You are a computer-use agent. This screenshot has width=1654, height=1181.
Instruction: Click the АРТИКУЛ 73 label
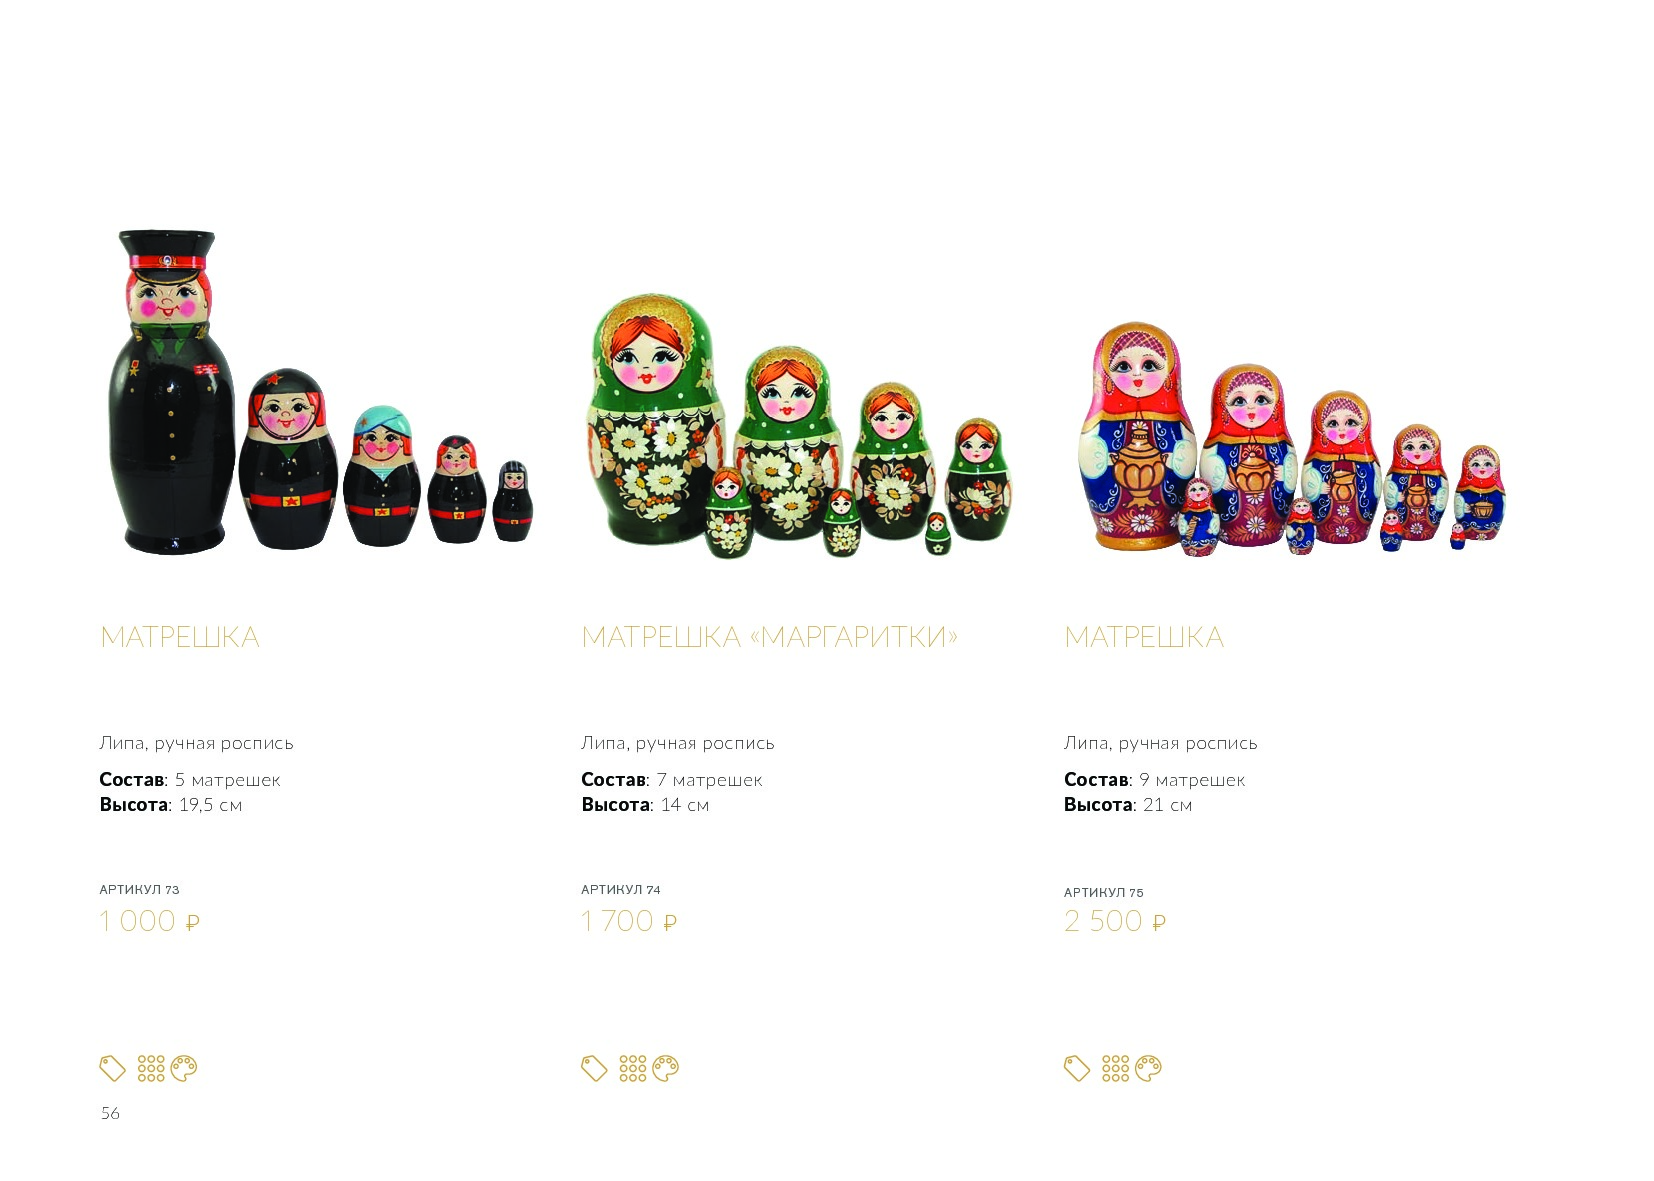(x=139, y=889)
